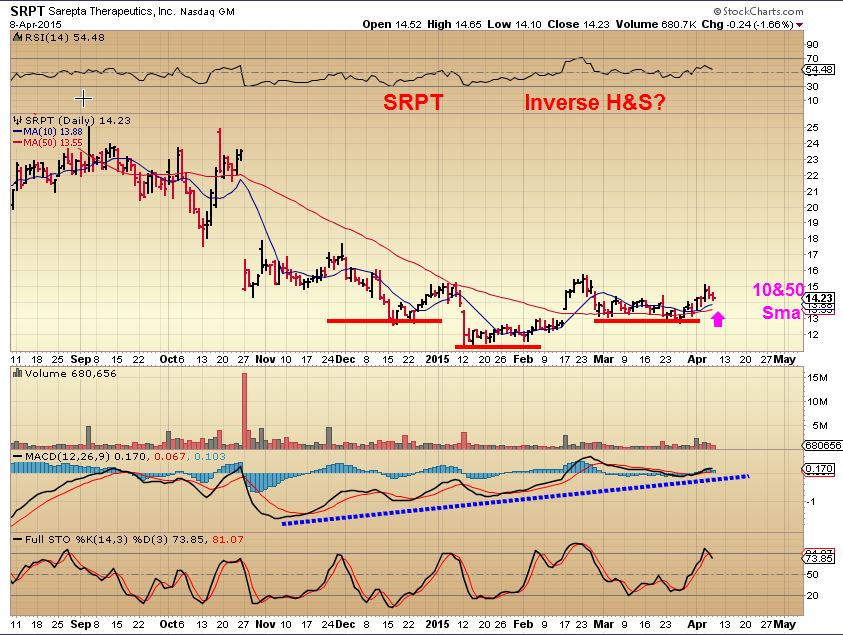Click Dec on the stochastic panel date axis
The height and width of the screenshot is (635, 843).
tap(345, 625)
